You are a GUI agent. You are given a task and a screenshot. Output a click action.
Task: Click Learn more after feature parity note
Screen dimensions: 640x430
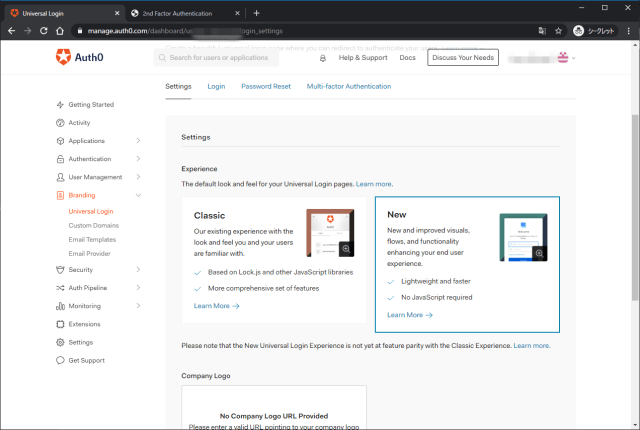531,346
